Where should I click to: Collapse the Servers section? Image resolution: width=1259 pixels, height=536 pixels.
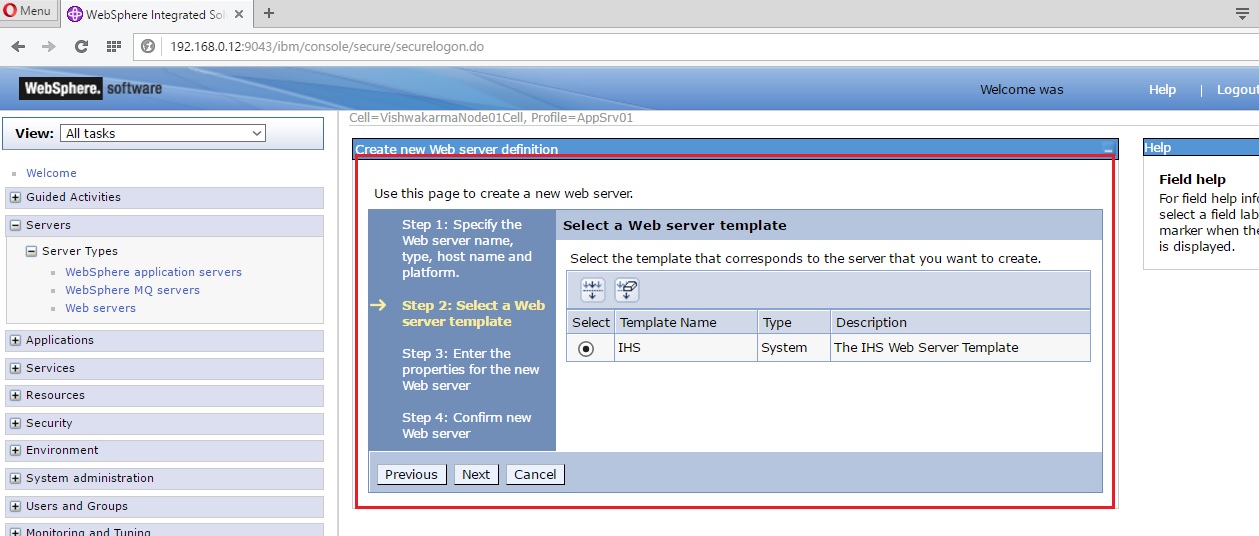coord(15,226)
